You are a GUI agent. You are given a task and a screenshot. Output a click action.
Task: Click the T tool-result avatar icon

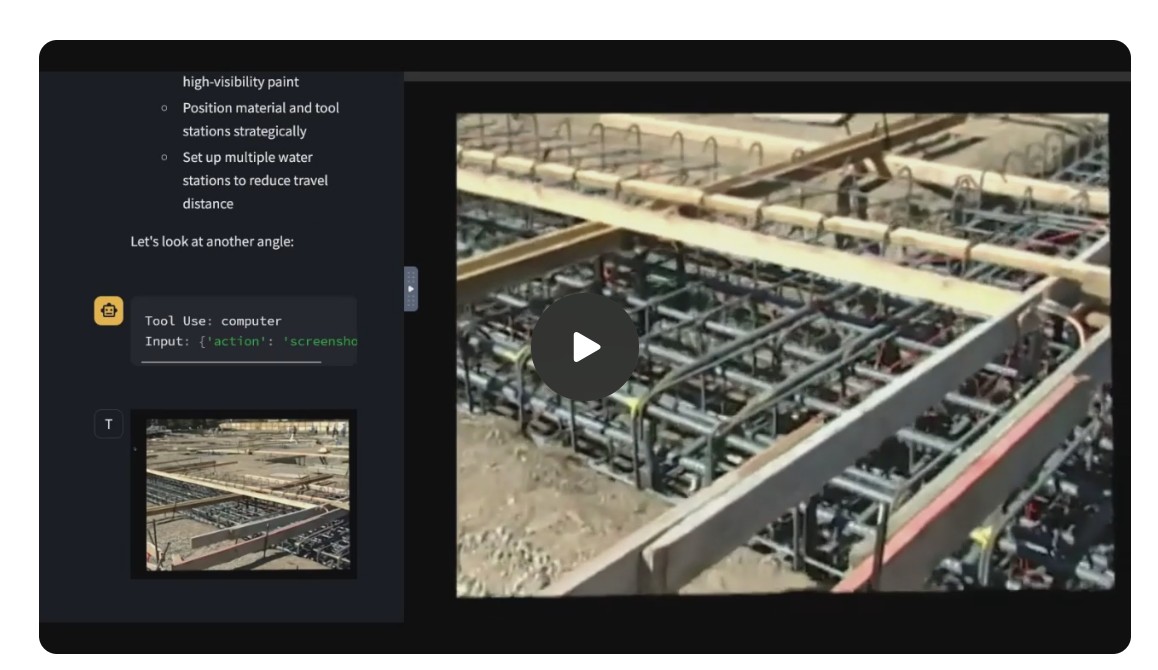click(109, 424)
